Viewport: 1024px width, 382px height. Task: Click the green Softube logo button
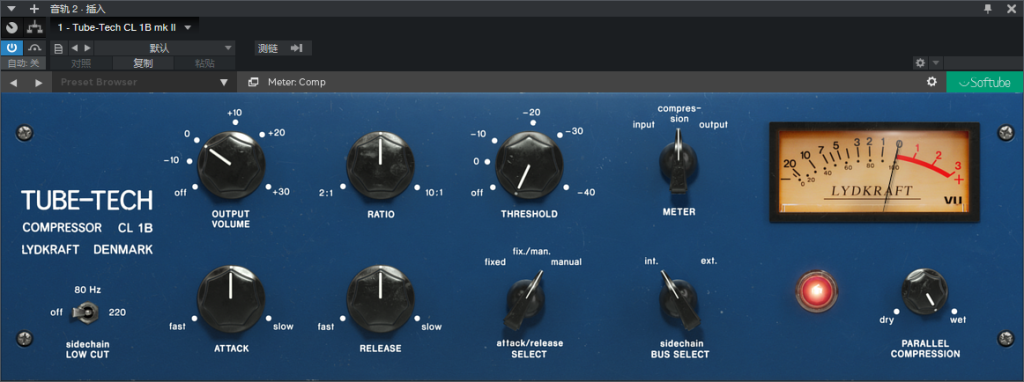point(985,82)
